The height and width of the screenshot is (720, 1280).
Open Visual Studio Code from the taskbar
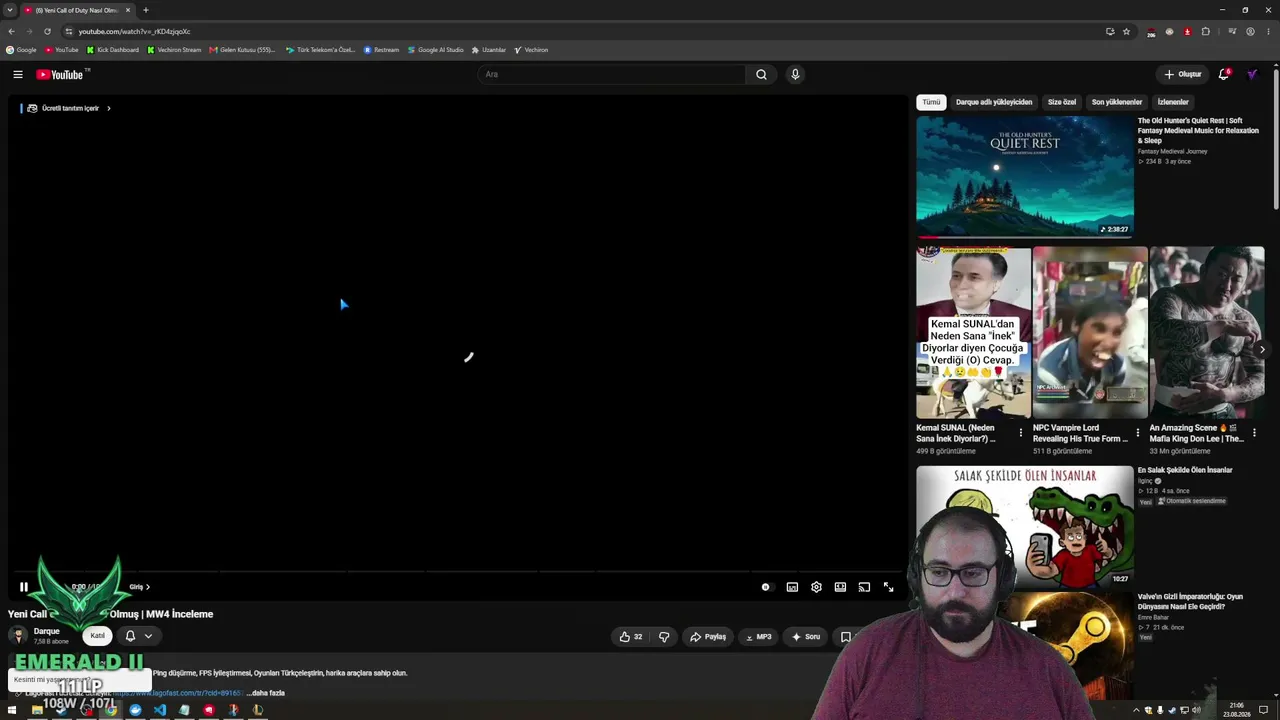160,710
